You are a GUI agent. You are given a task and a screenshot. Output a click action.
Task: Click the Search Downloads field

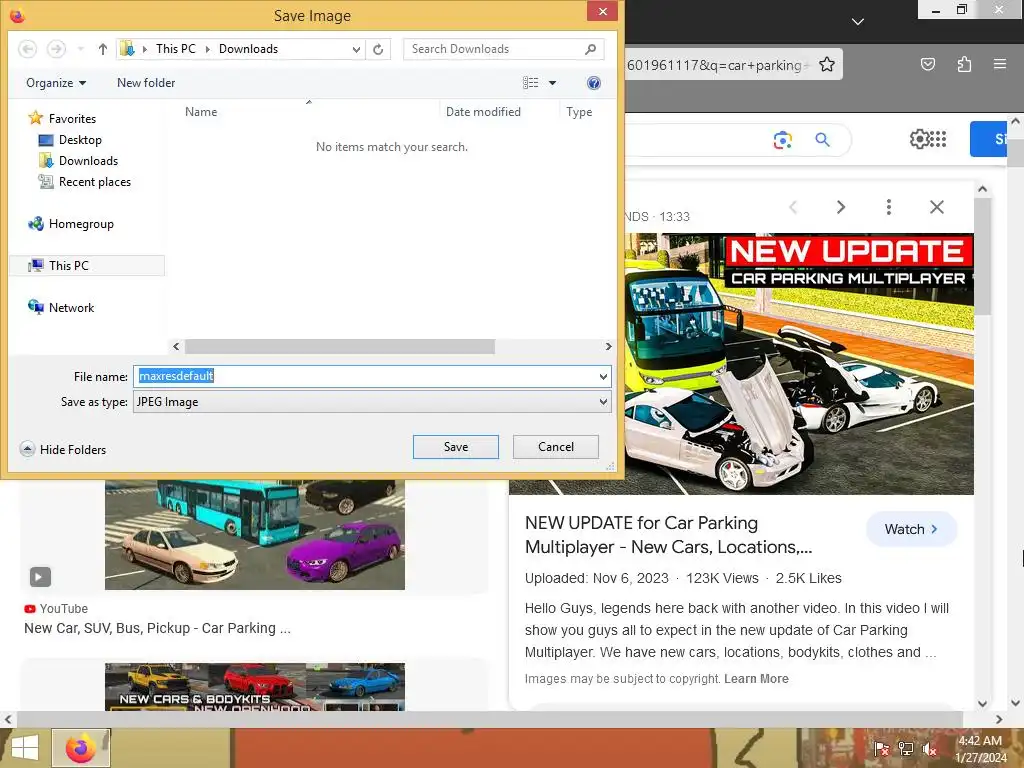coord(504,49)
